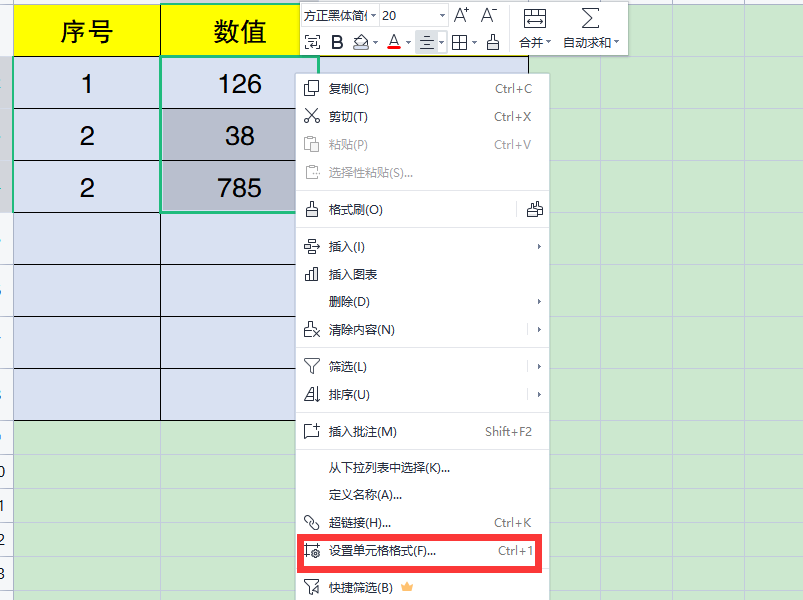Select the 序号 header cell

click(87, 31)
